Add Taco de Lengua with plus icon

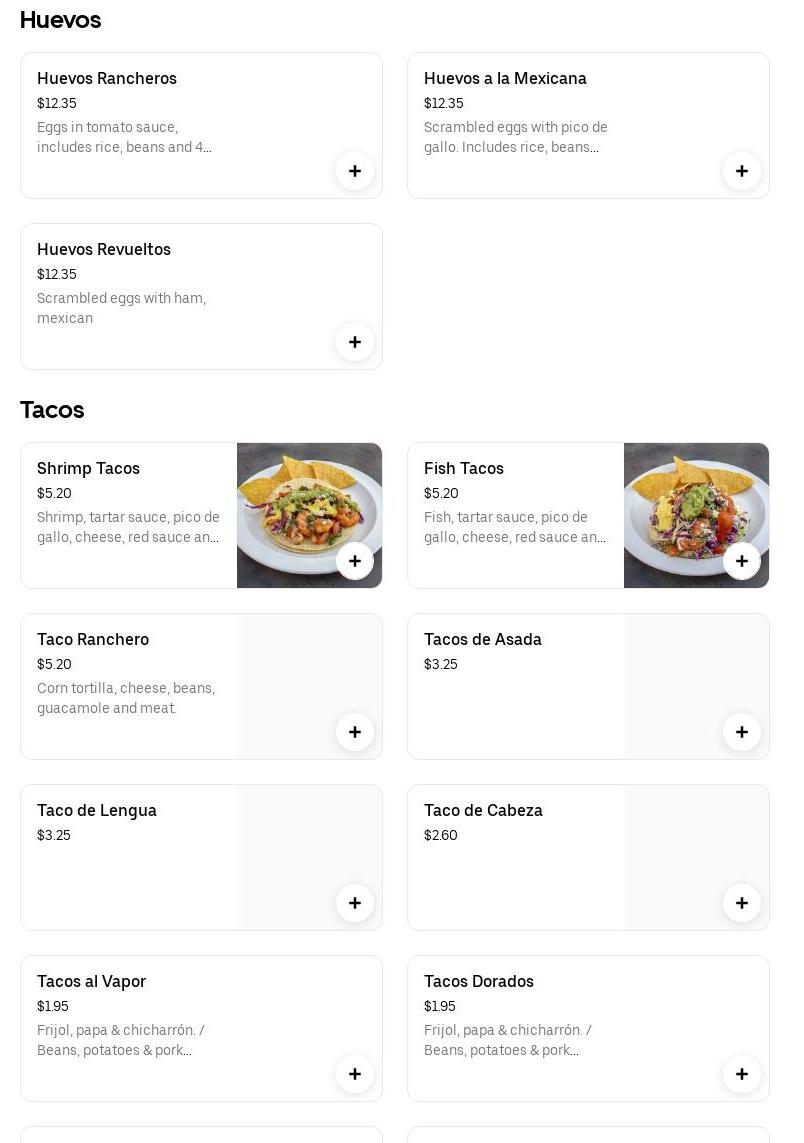355,903
